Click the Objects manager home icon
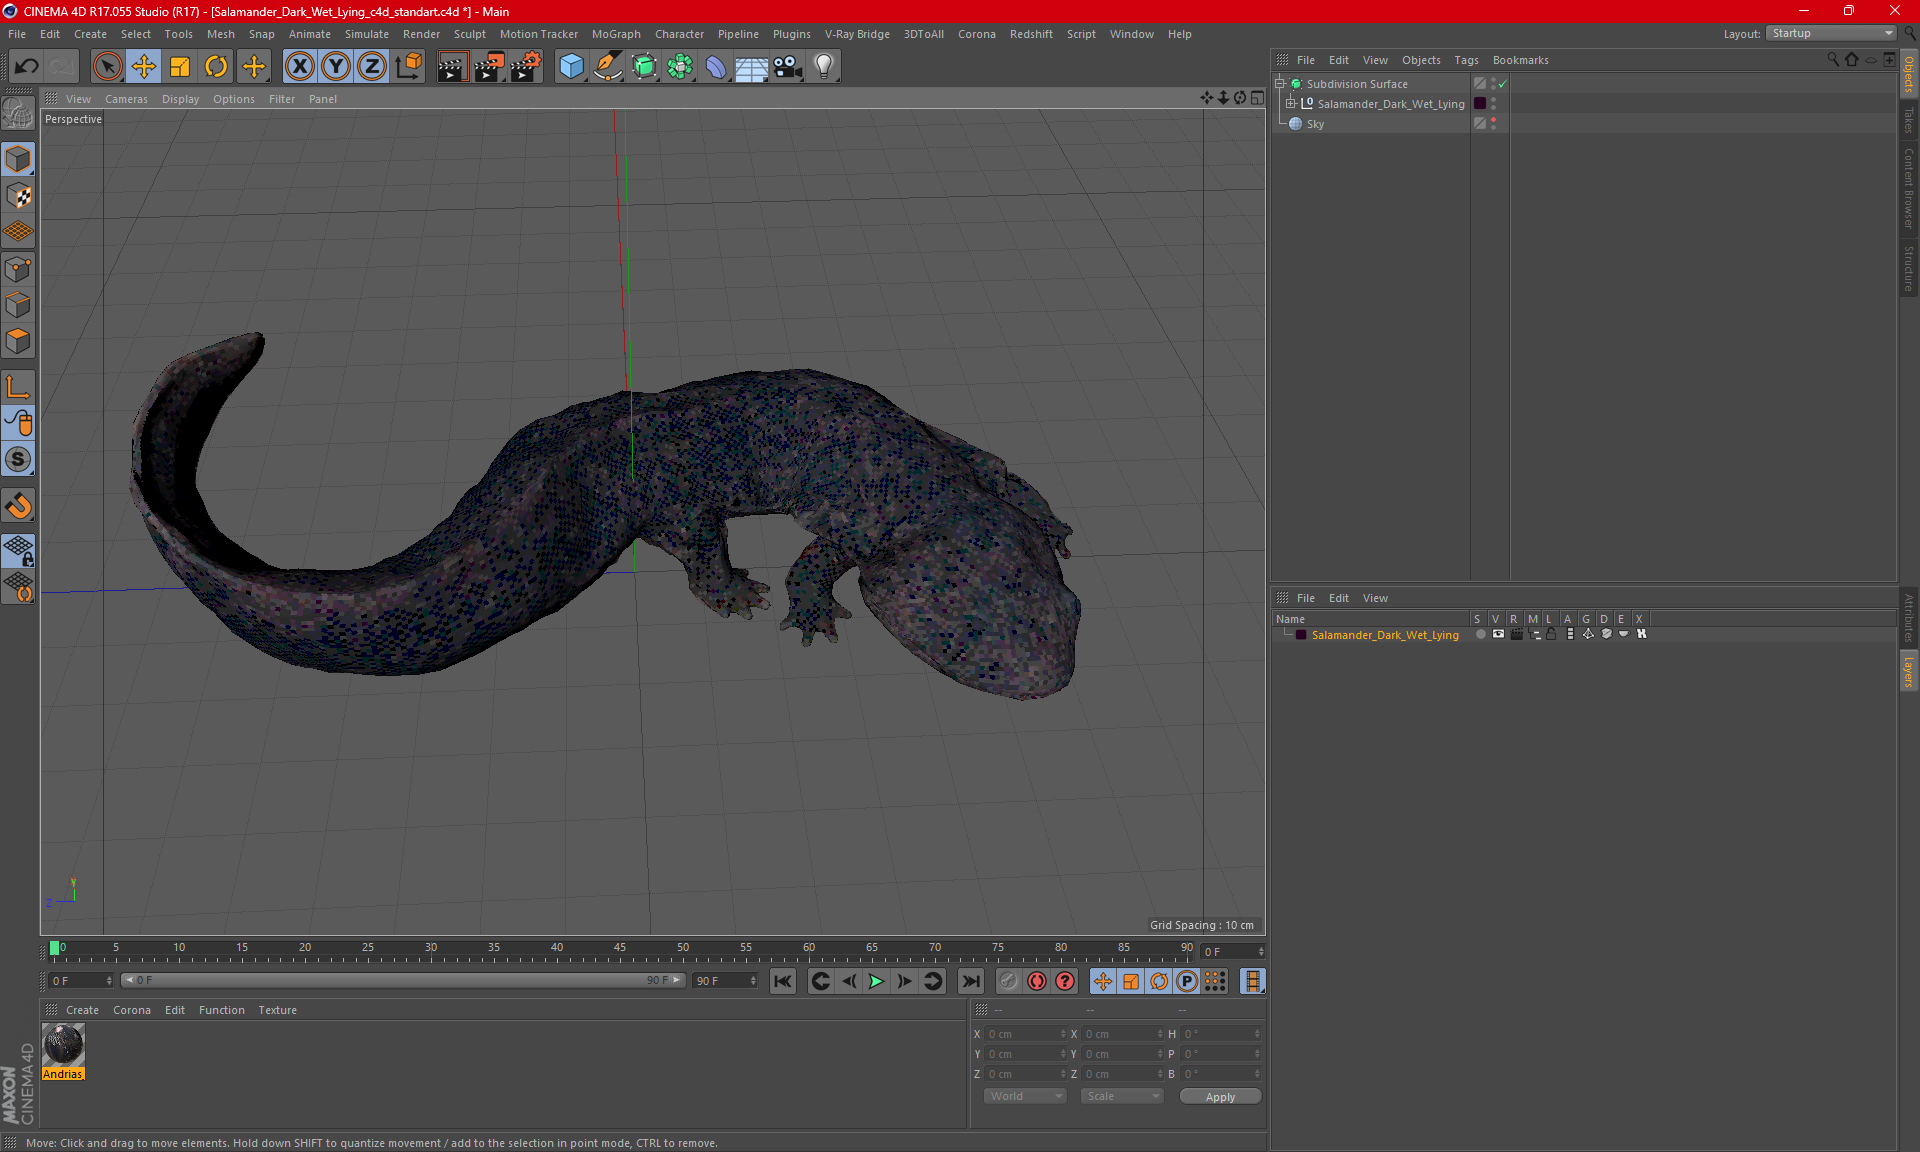This screenshot has width=1920, height=1152. (1852, 60)
